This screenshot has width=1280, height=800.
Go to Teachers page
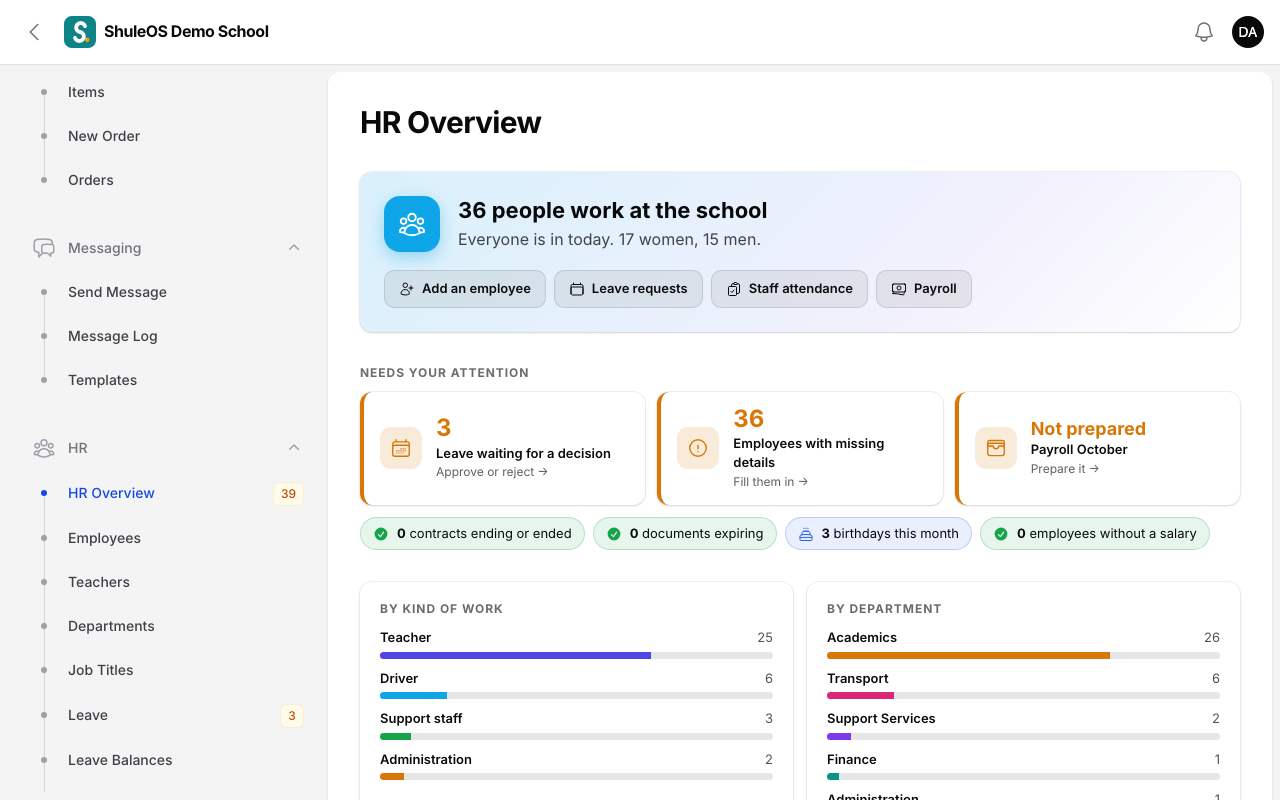pos(99,582)
